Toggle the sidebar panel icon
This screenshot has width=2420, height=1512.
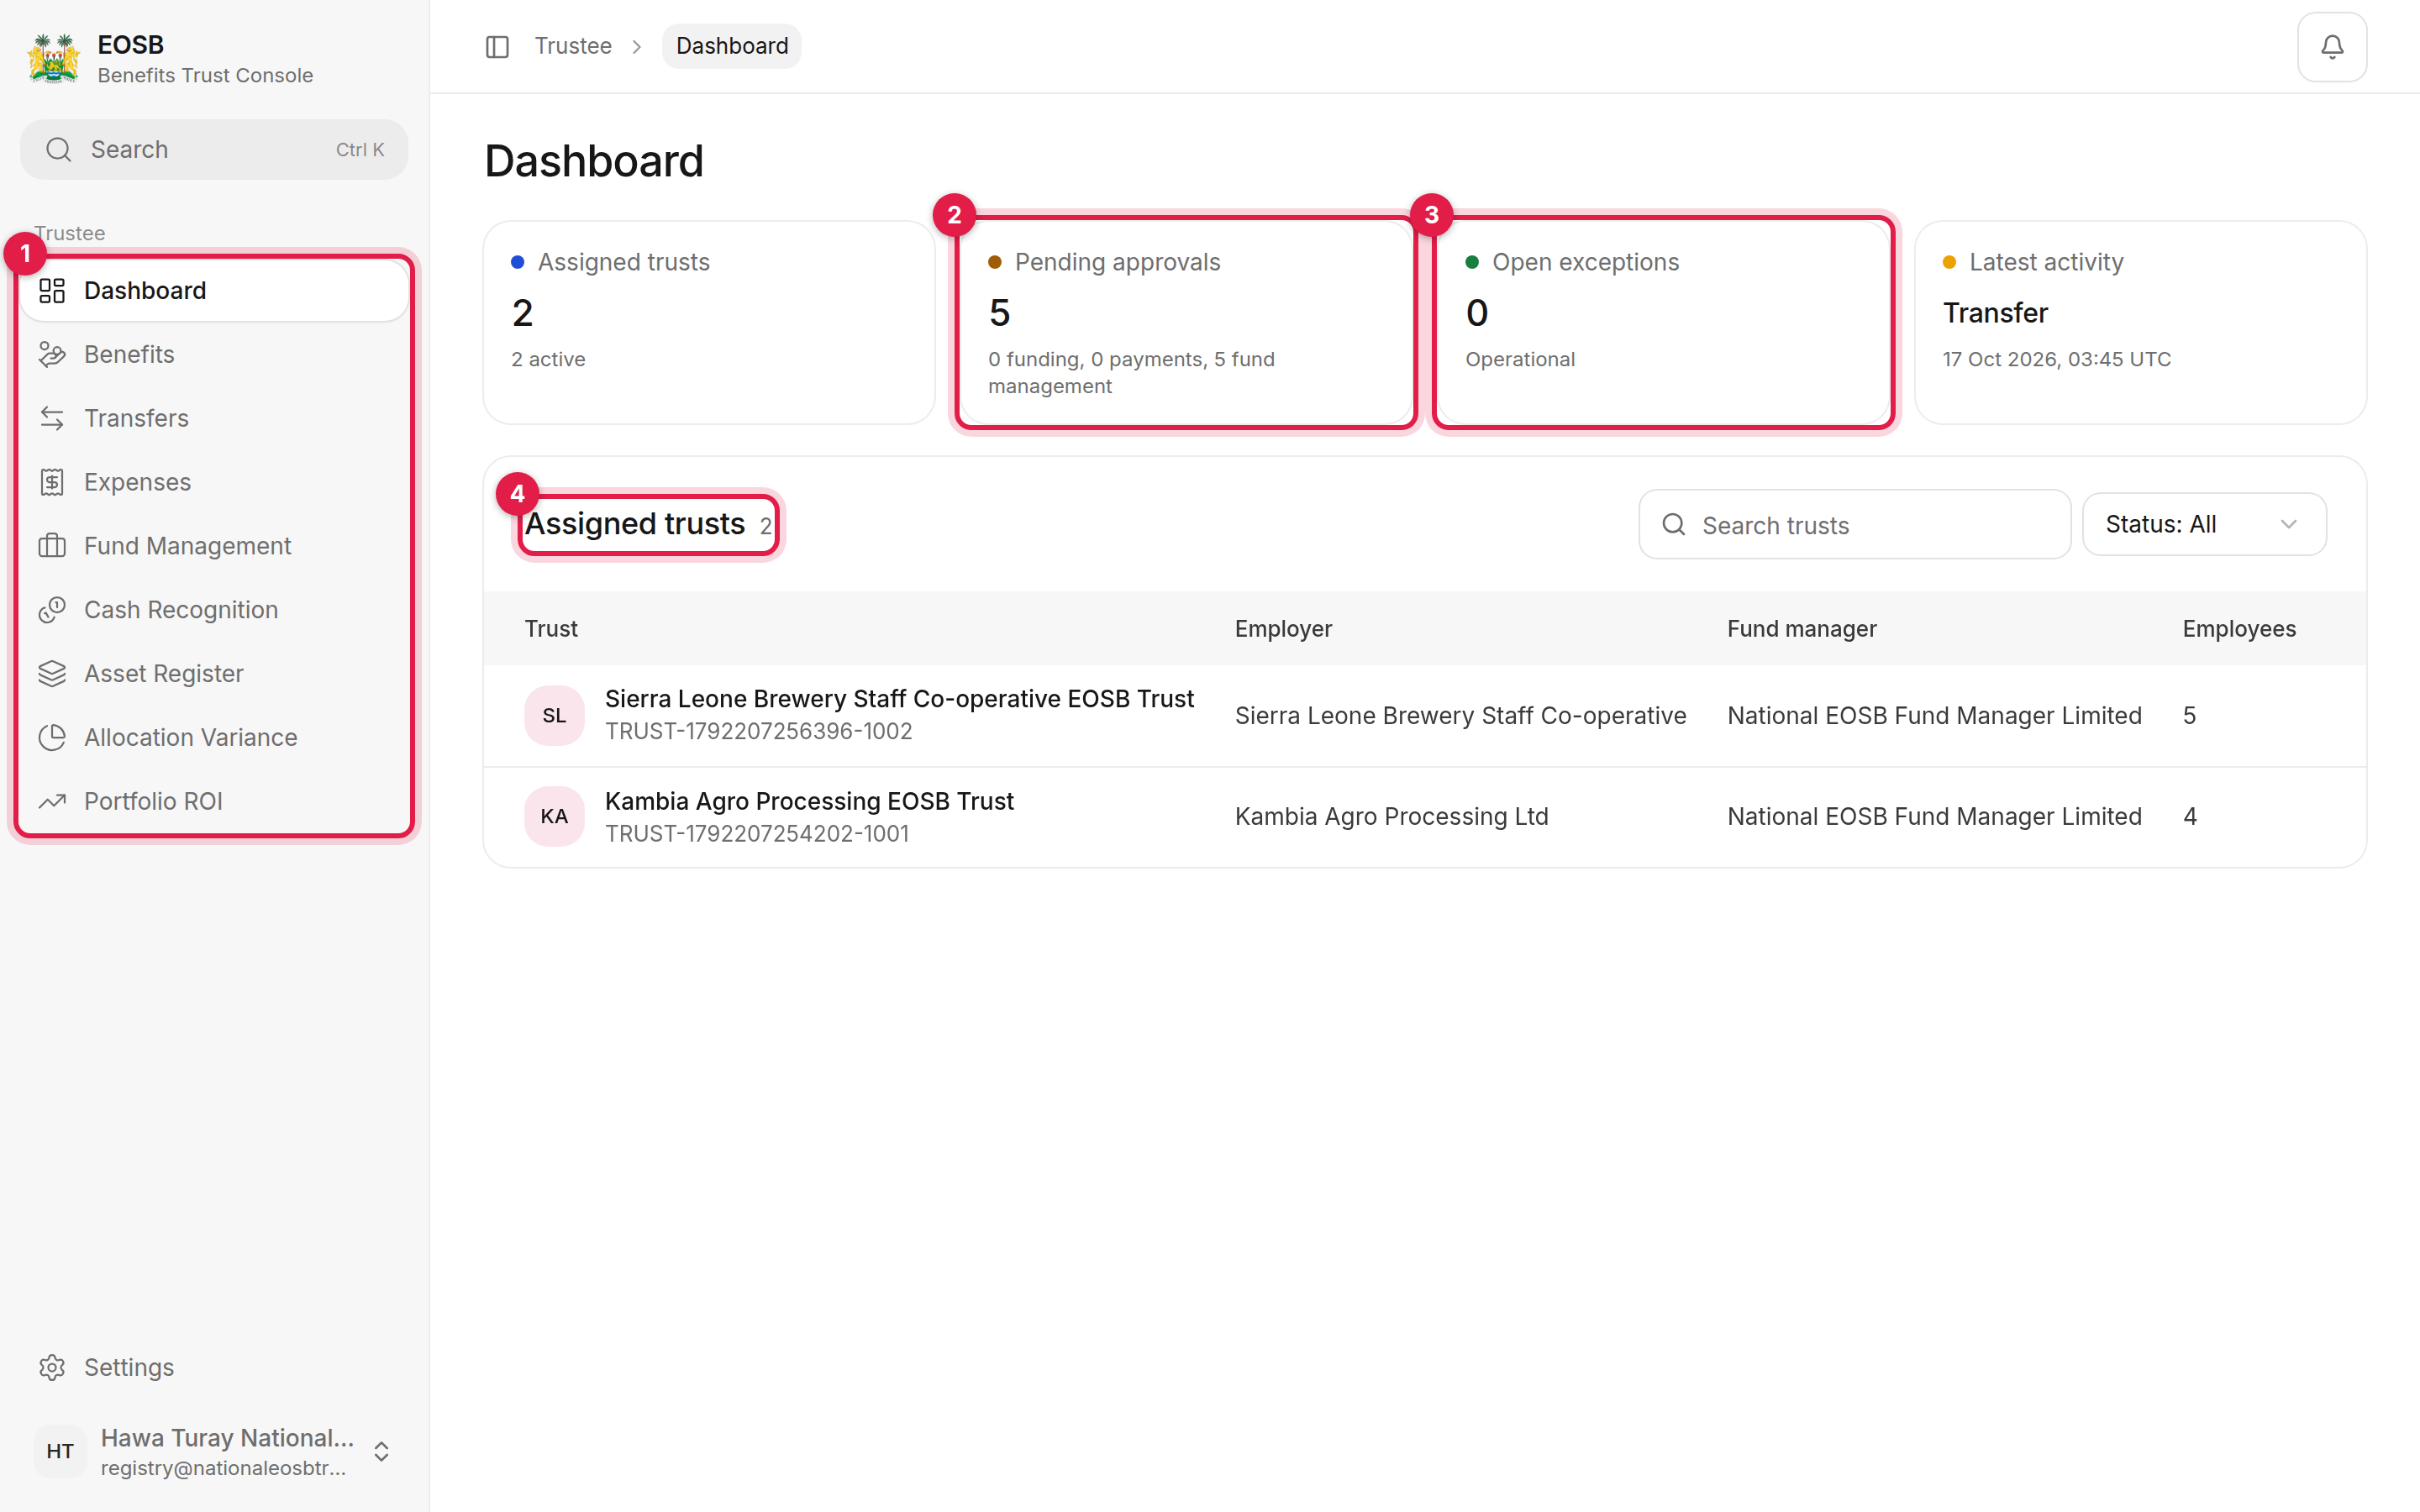click(x=497, y=47)
